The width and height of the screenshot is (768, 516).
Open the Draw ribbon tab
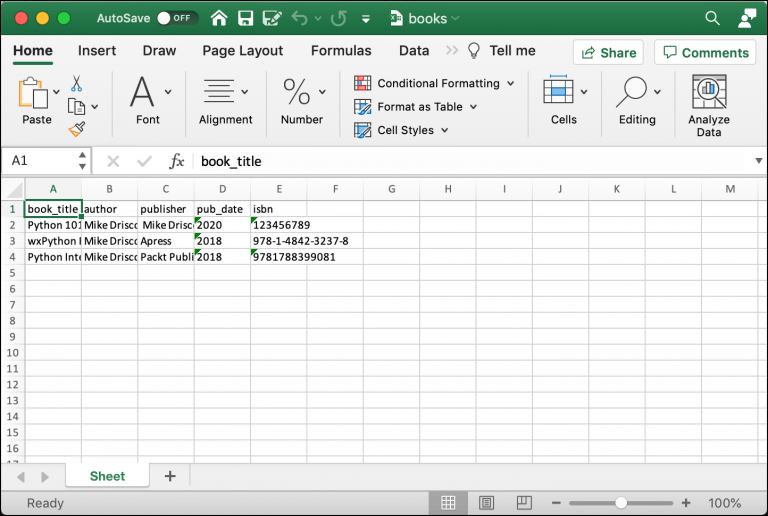(x=159, y=50)
